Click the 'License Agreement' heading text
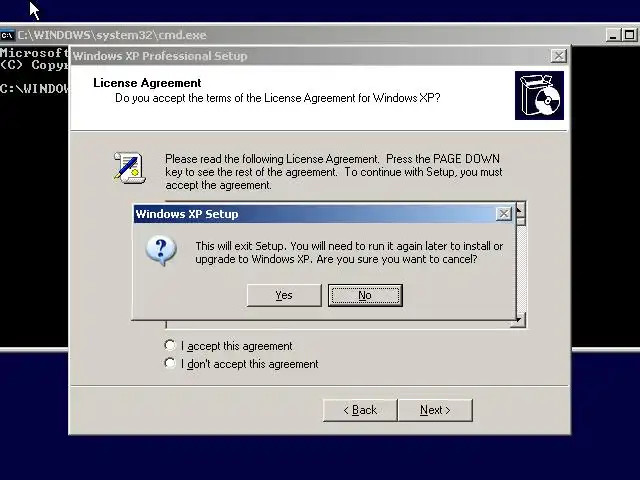This screenshot has height=480, width=640. tap(147, 83)
